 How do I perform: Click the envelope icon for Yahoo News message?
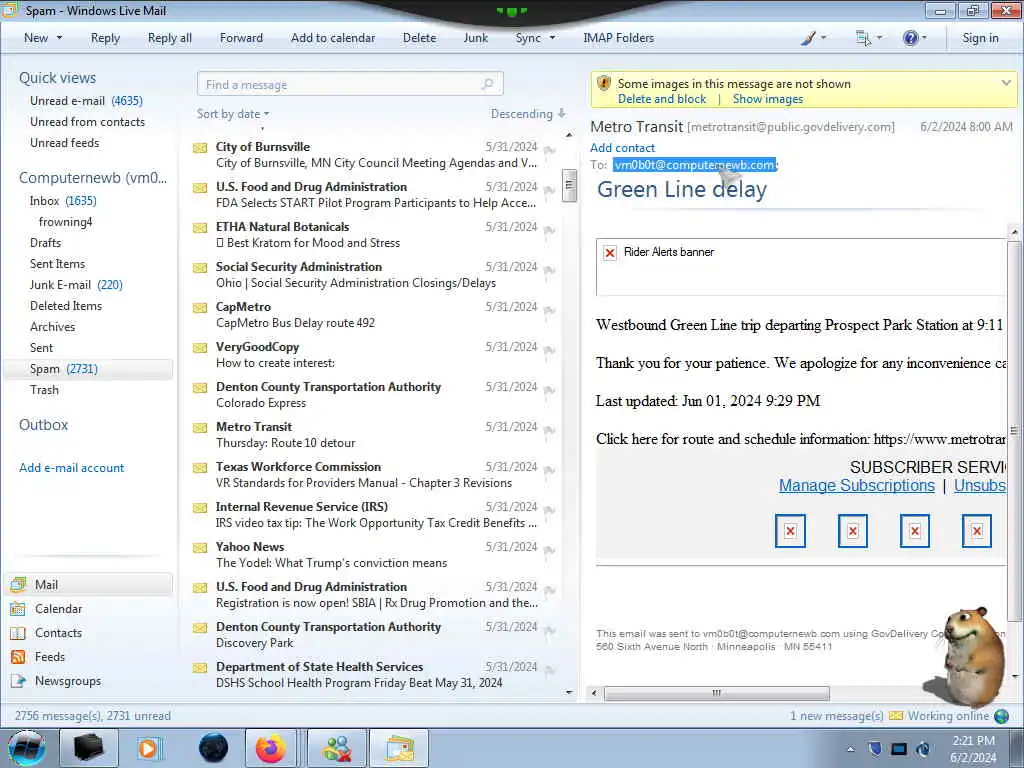click(x=200, y=548)
